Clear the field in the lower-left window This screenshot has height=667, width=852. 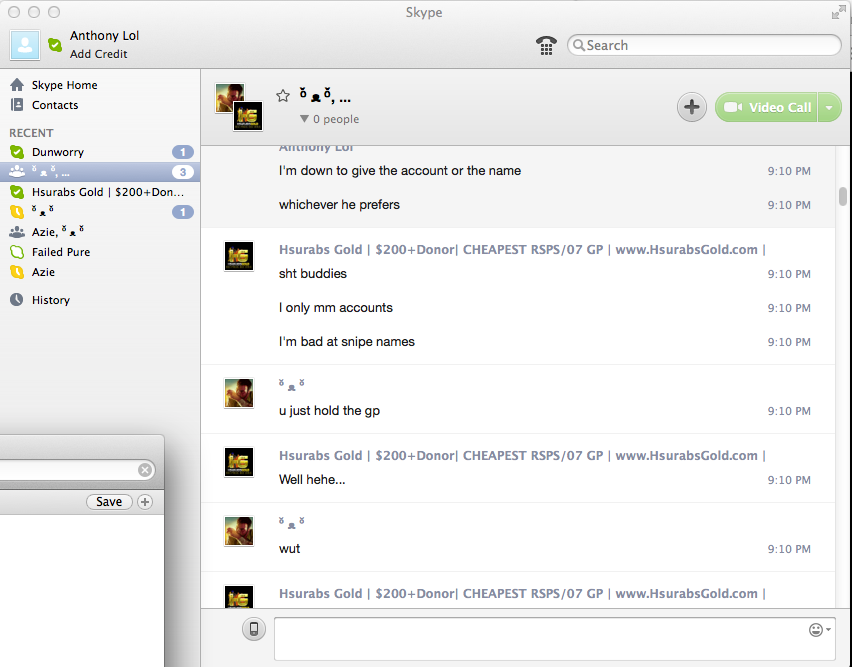pos(145,470)
